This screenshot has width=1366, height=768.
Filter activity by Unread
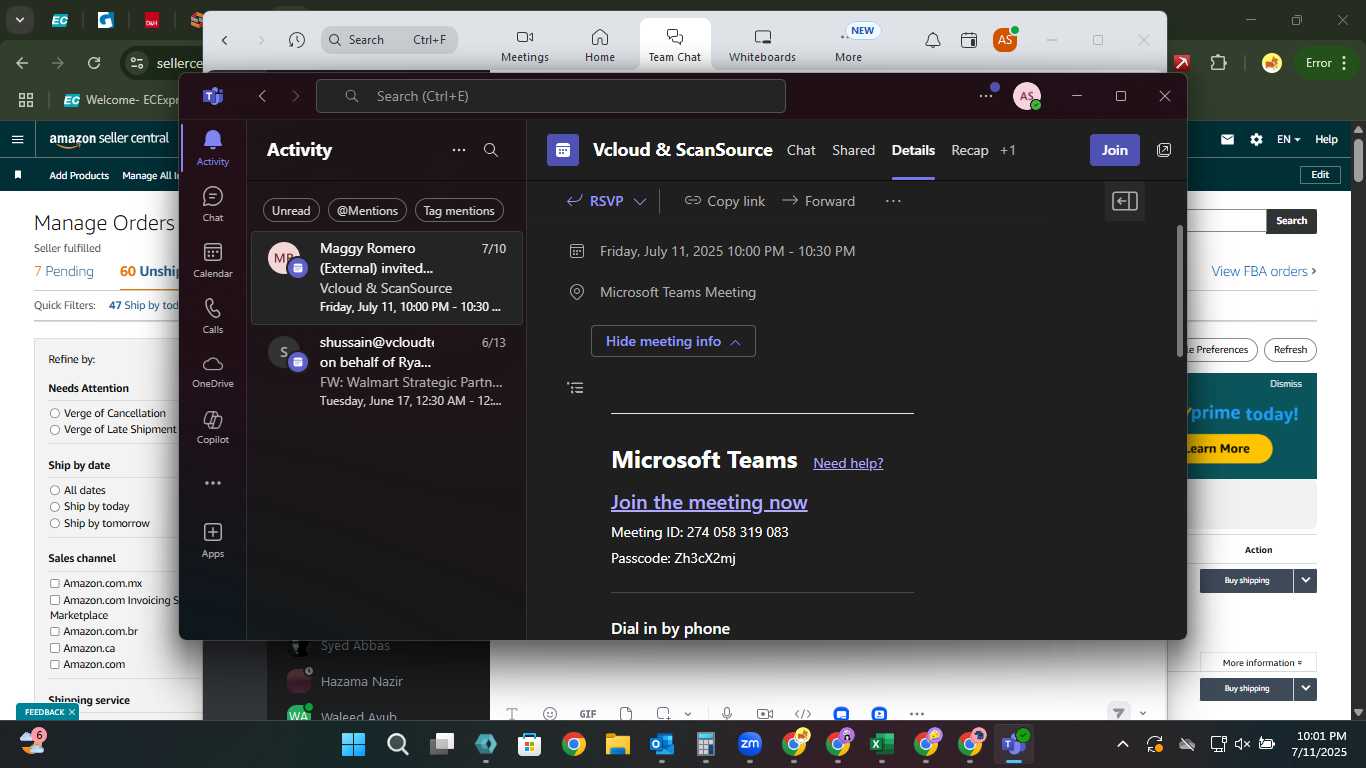tap(291, 210)
